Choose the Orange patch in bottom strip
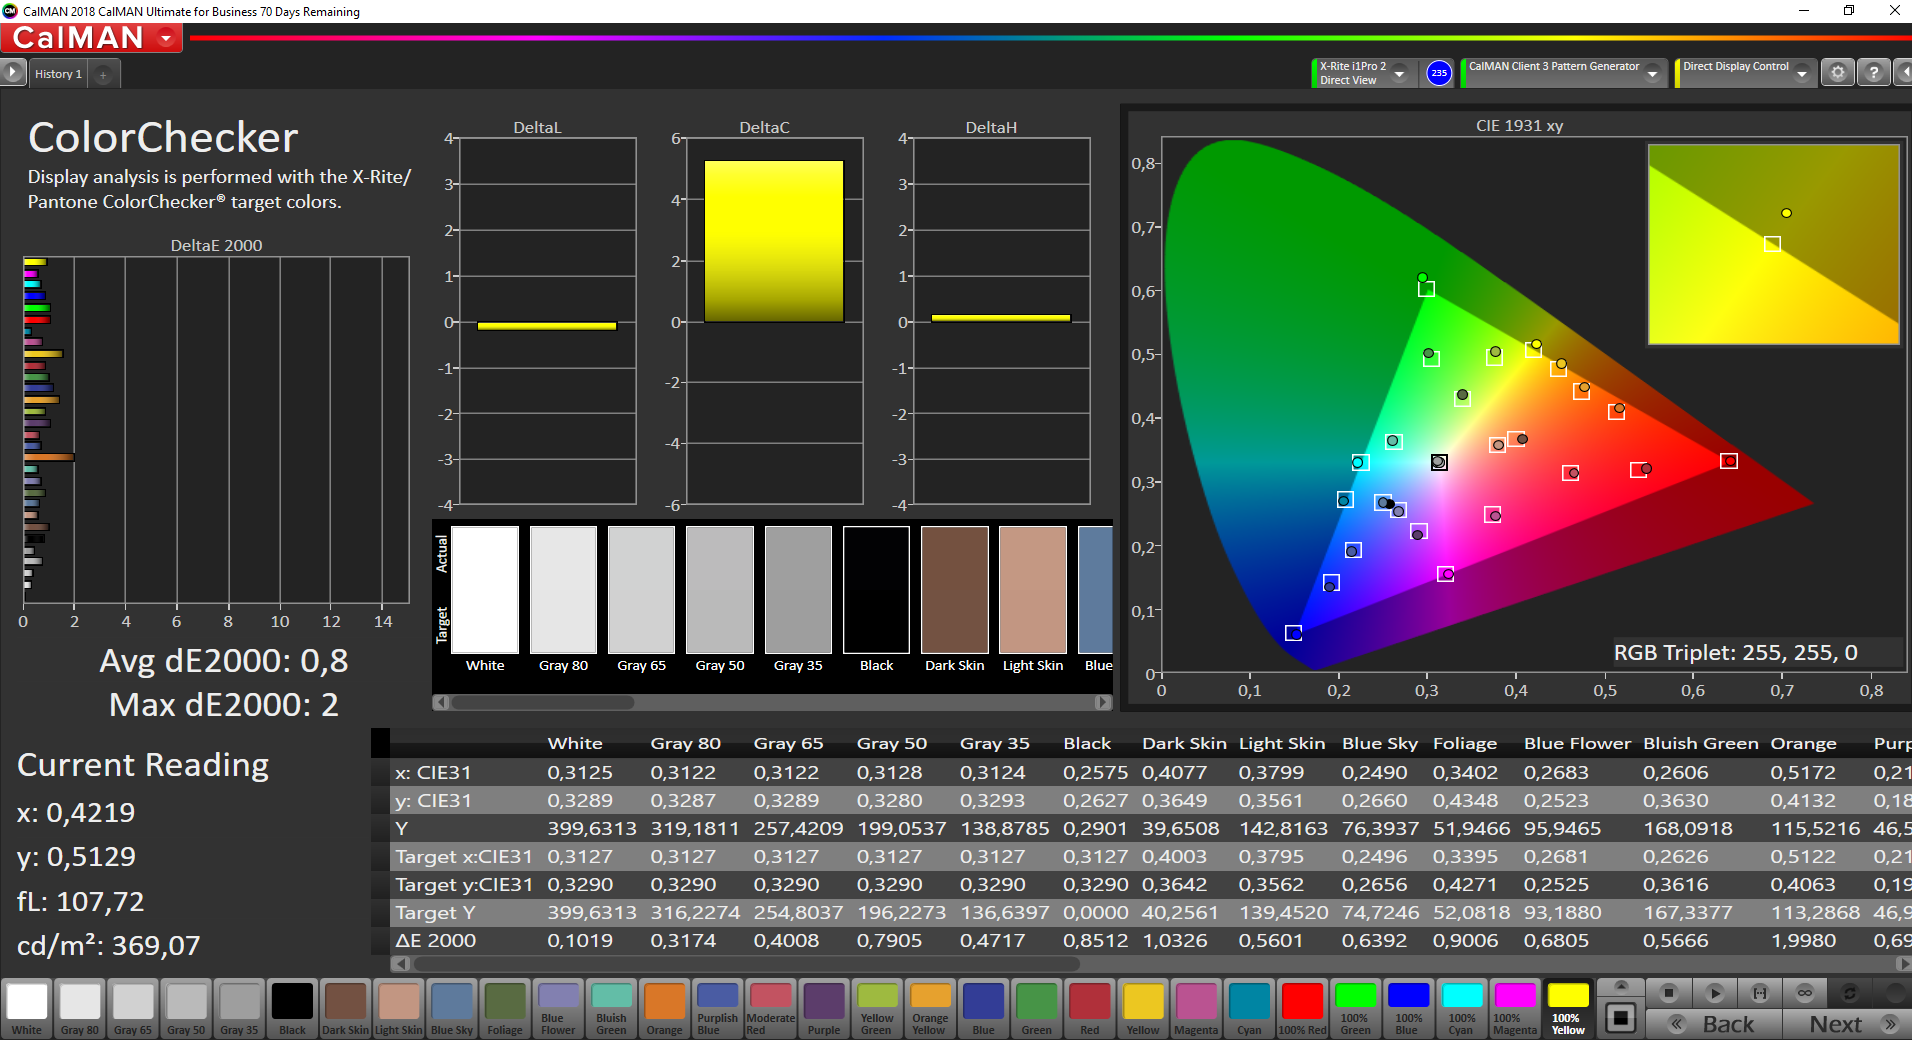1912x1040 pixels. click(664, 1008)
